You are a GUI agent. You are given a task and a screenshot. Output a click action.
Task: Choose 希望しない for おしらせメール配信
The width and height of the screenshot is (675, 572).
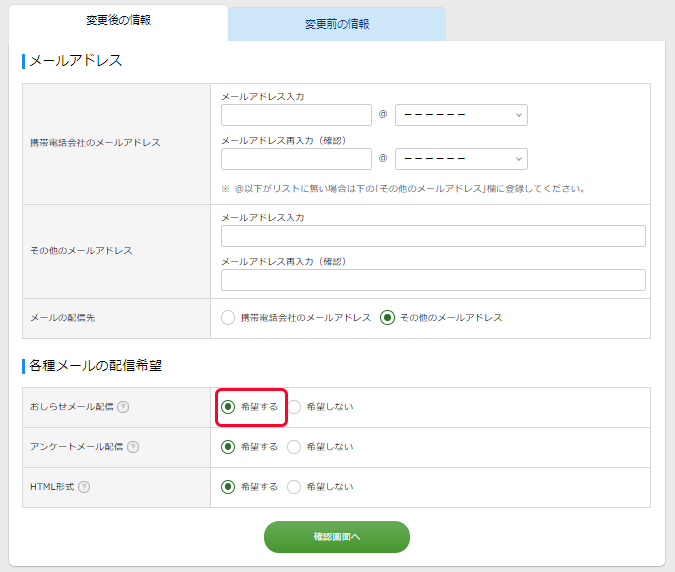(x=294, y=407)
